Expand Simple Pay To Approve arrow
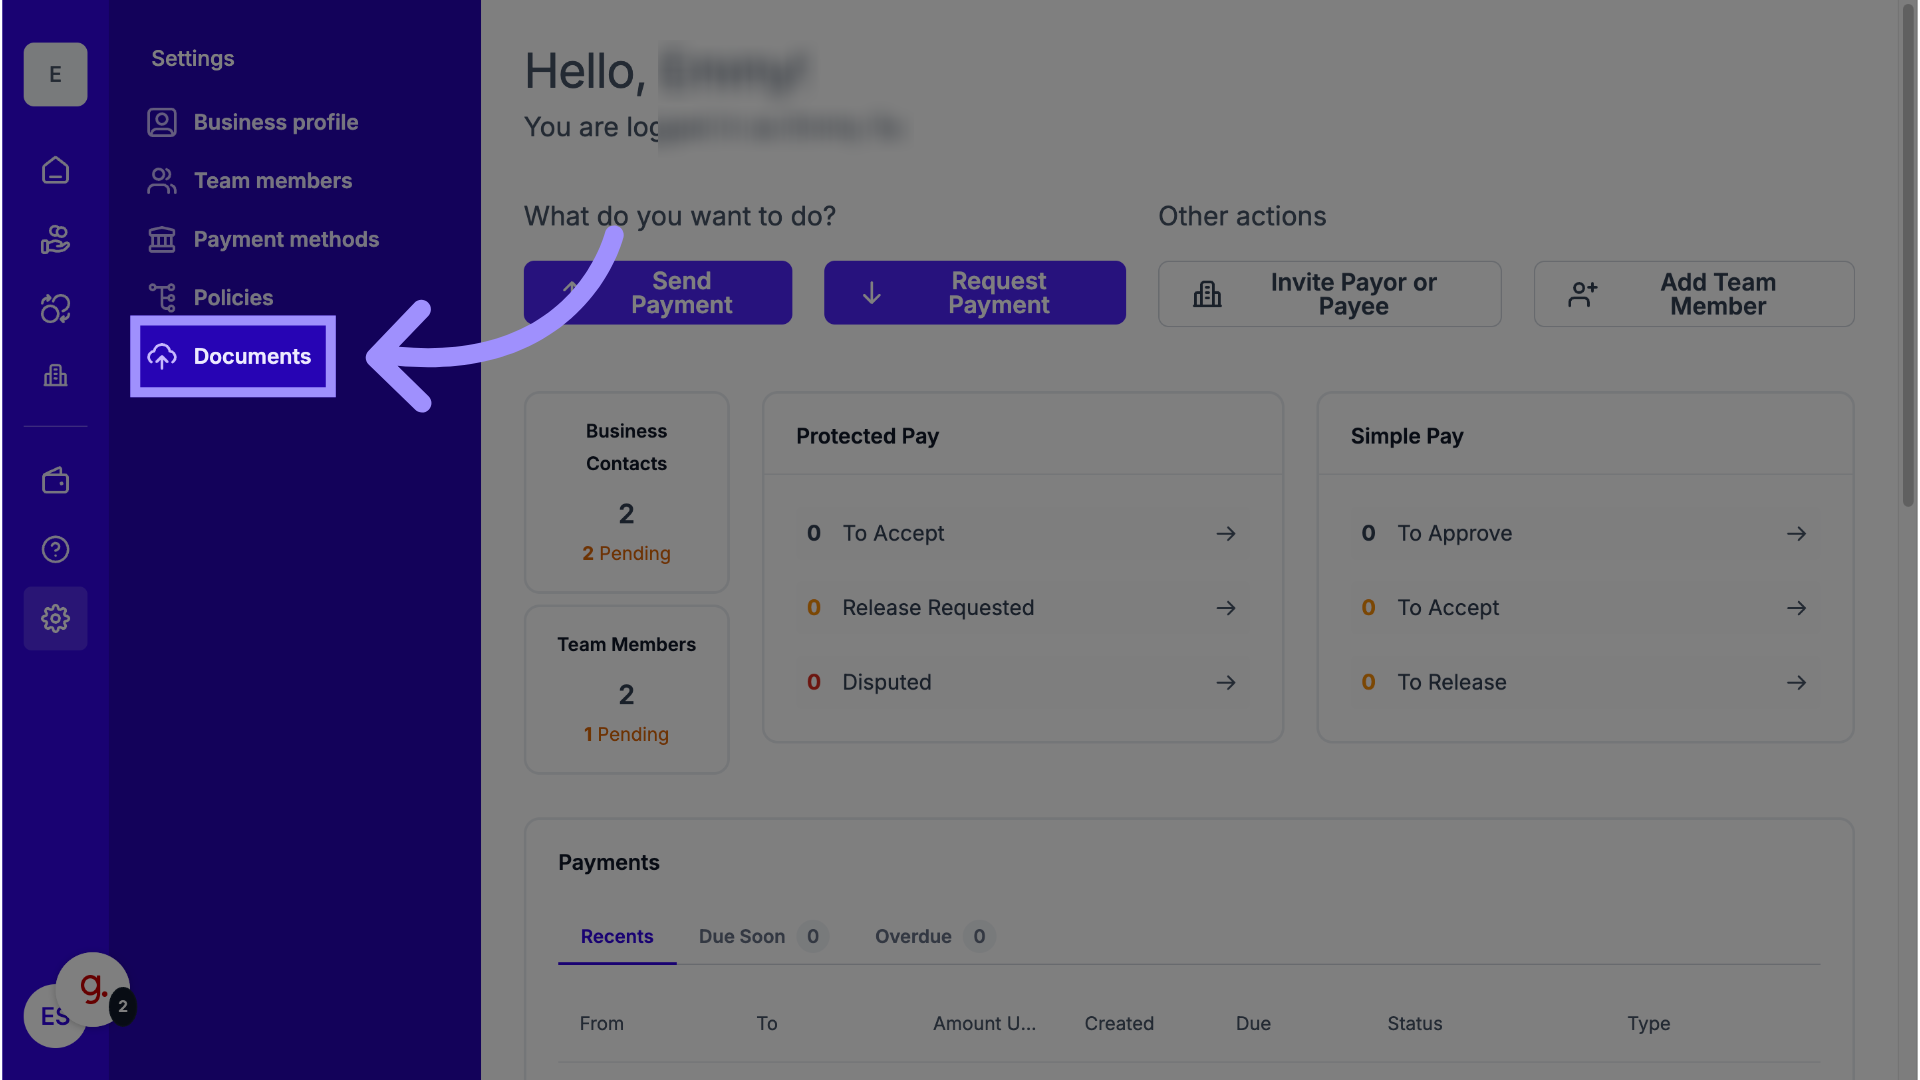The width and height of the screenshot is (1920, 1080). [x=1796, y=534]
